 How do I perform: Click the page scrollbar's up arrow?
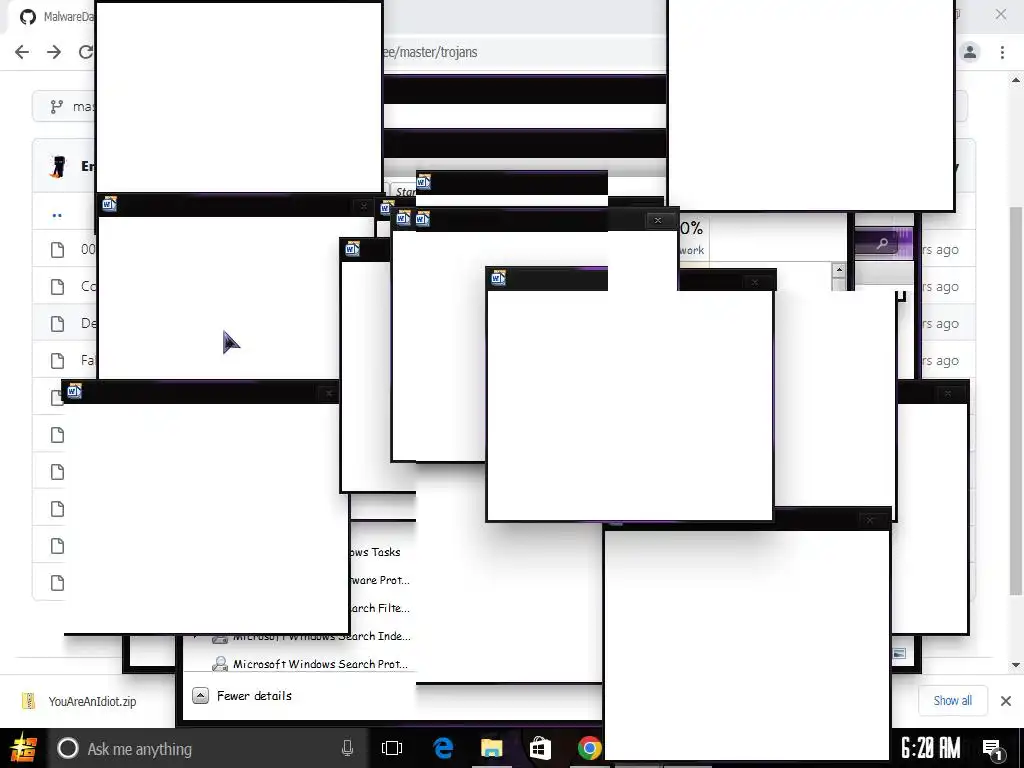point(1016,80)
